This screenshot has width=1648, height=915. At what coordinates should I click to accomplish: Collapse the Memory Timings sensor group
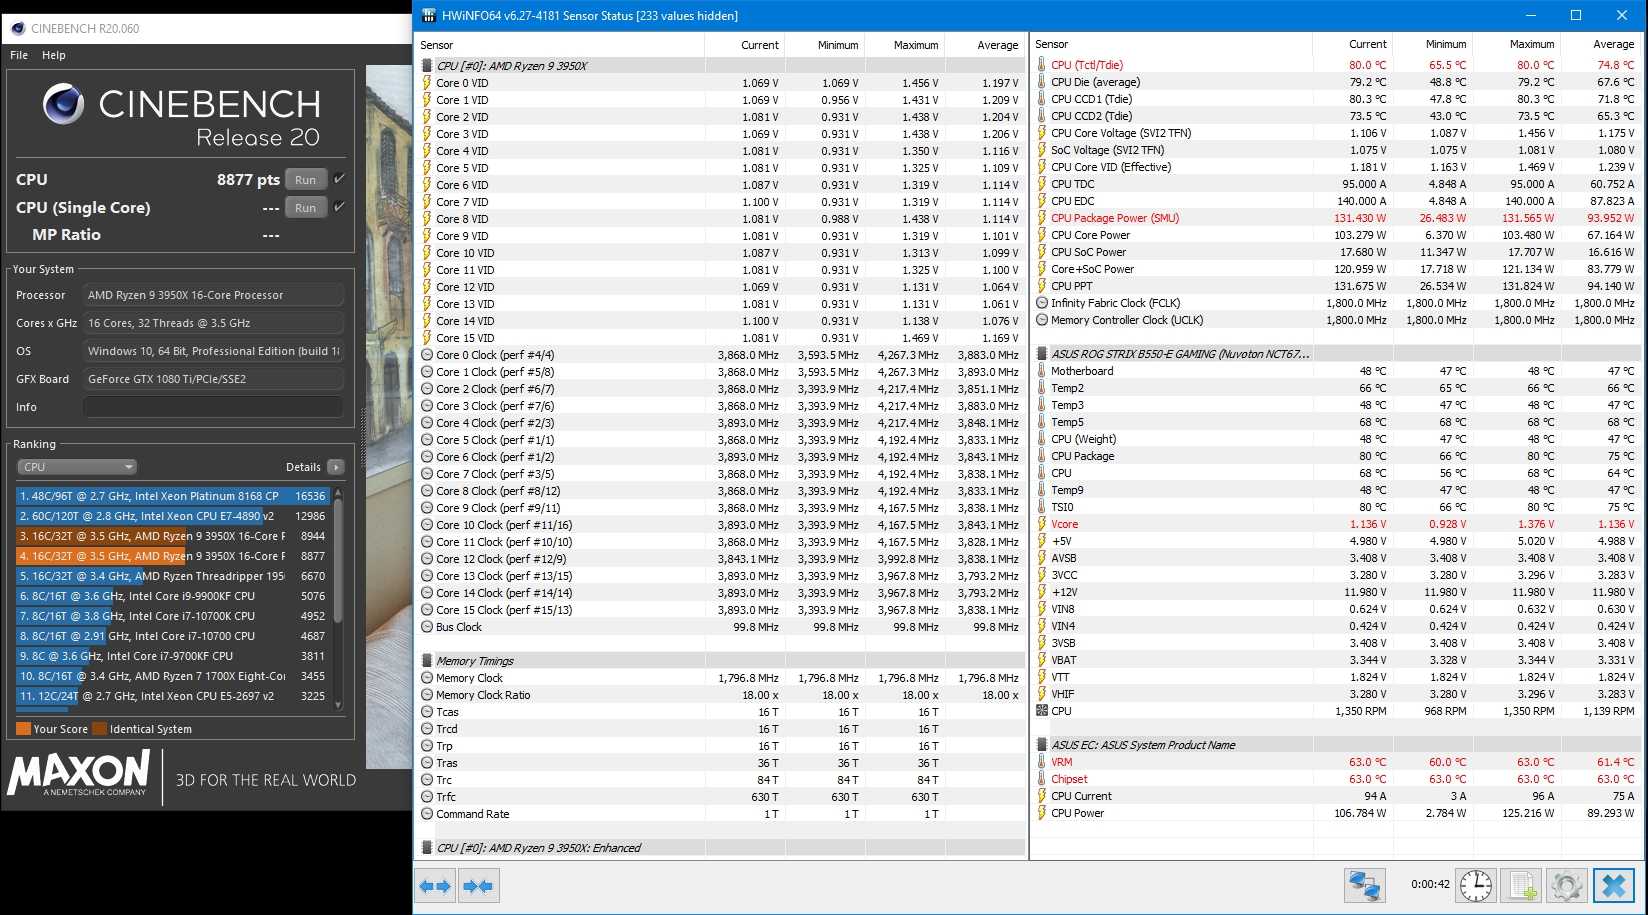pos(474,661)
